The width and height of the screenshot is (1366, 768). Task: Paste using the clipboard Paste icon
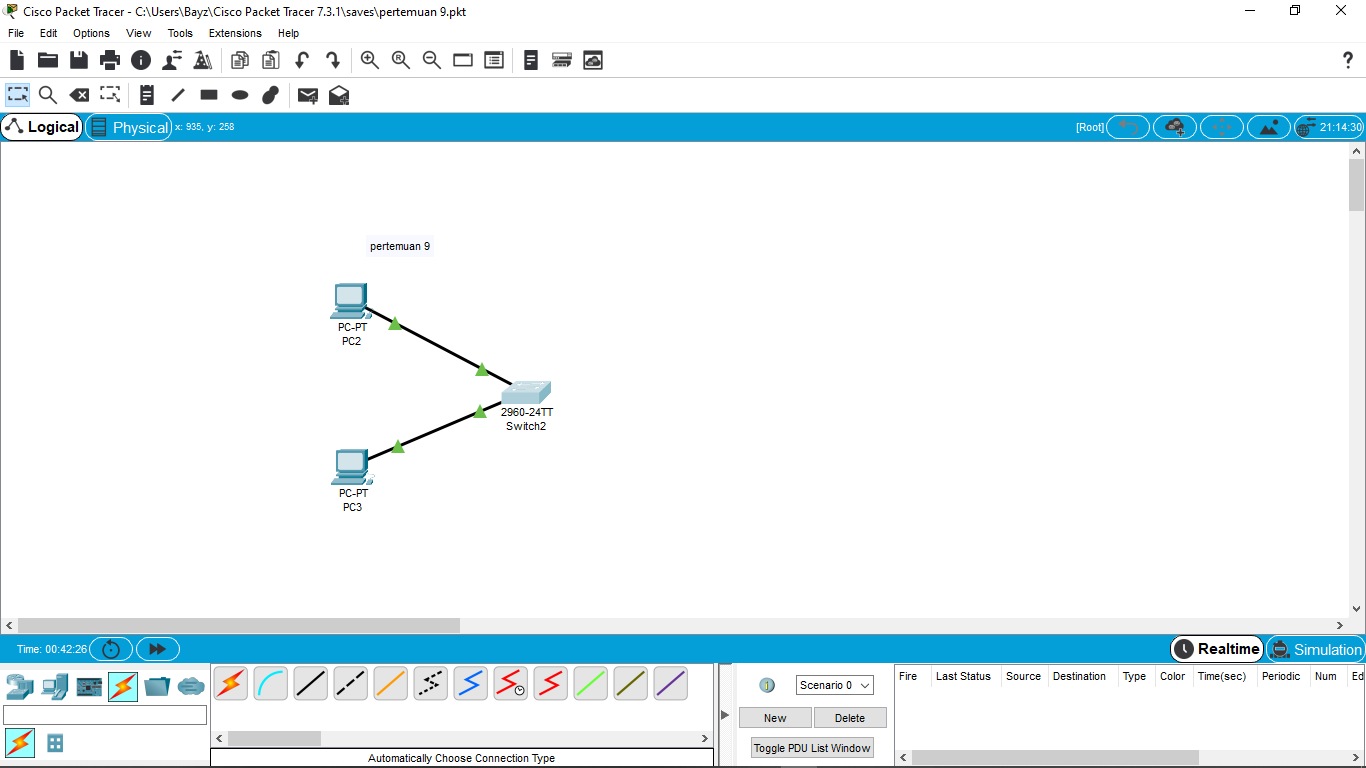(271, 60)
